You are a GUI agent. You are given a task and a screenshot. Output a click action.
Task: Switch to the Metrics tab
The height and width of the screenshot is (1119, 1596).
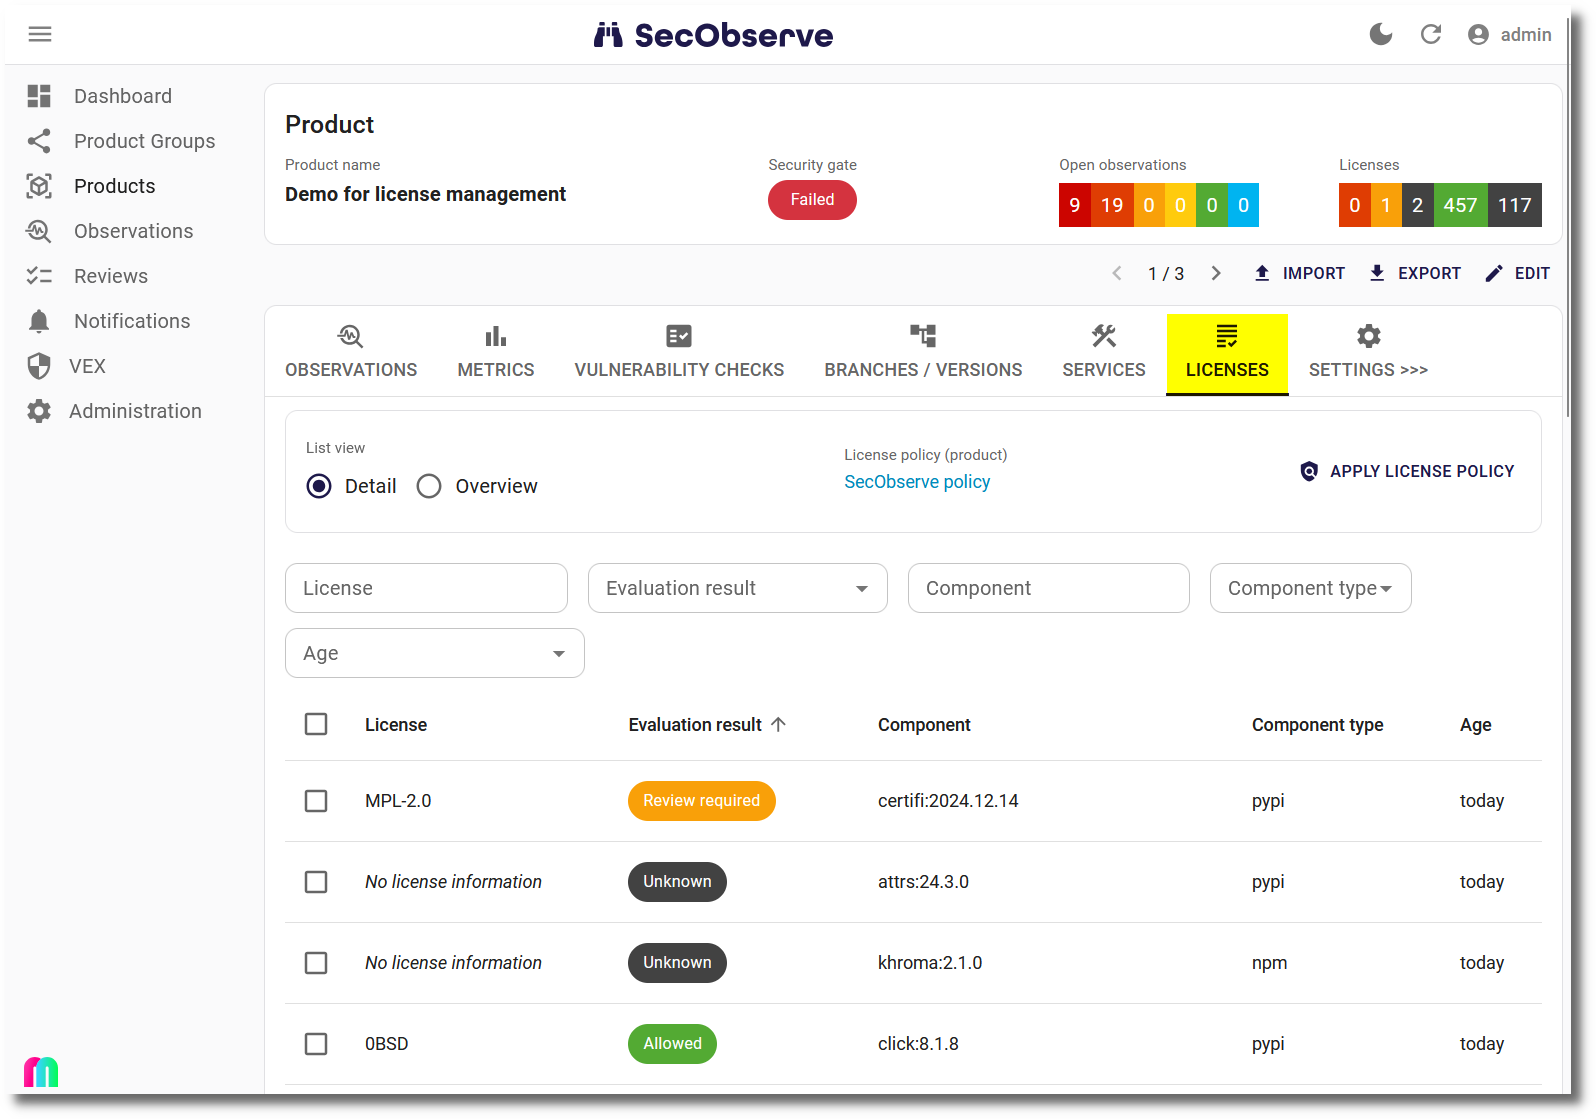(x=496, y=353)
